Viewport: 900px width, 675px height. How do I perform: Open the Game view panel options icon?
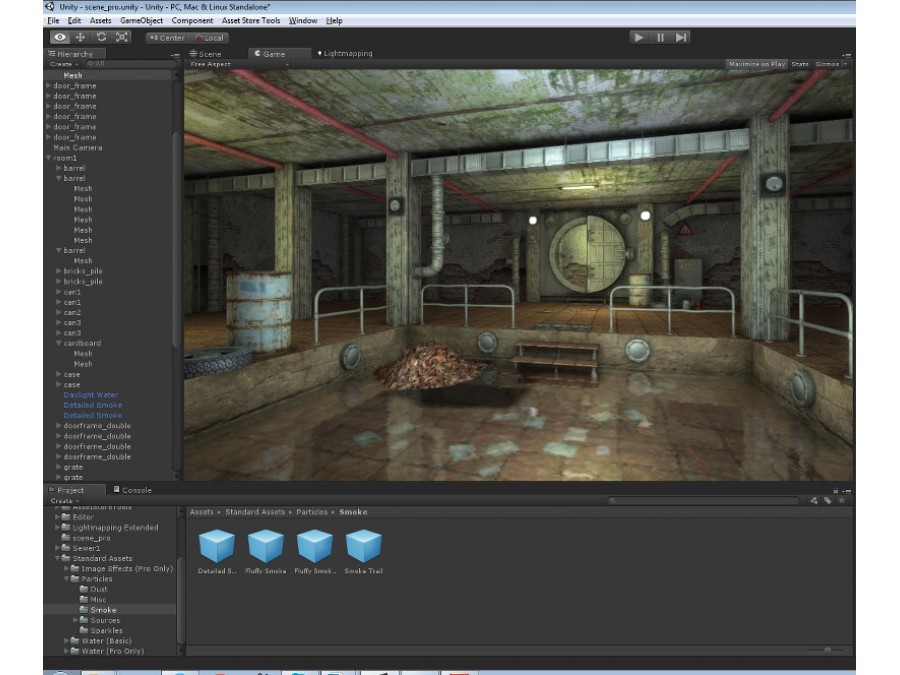[846, 55]
